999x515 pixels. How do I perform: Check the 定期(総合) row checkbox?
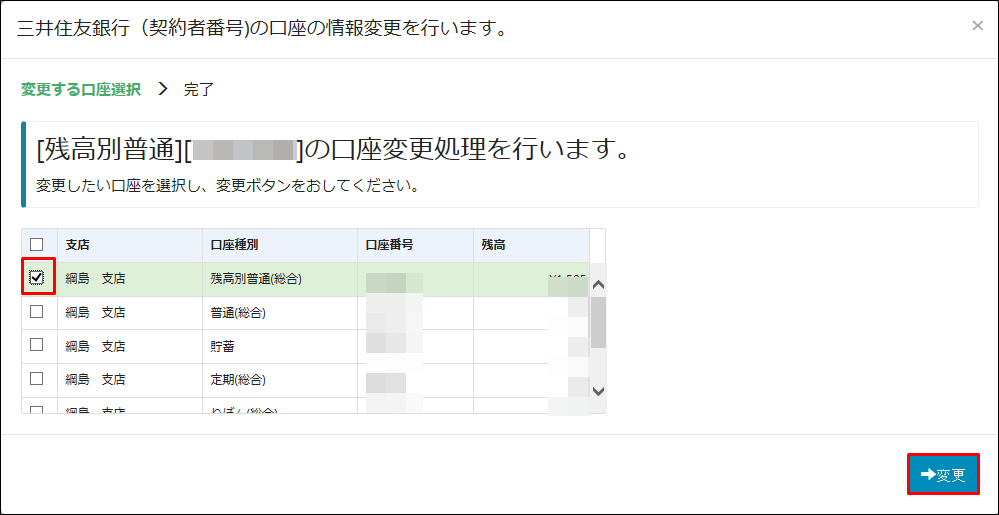[37, 379]
